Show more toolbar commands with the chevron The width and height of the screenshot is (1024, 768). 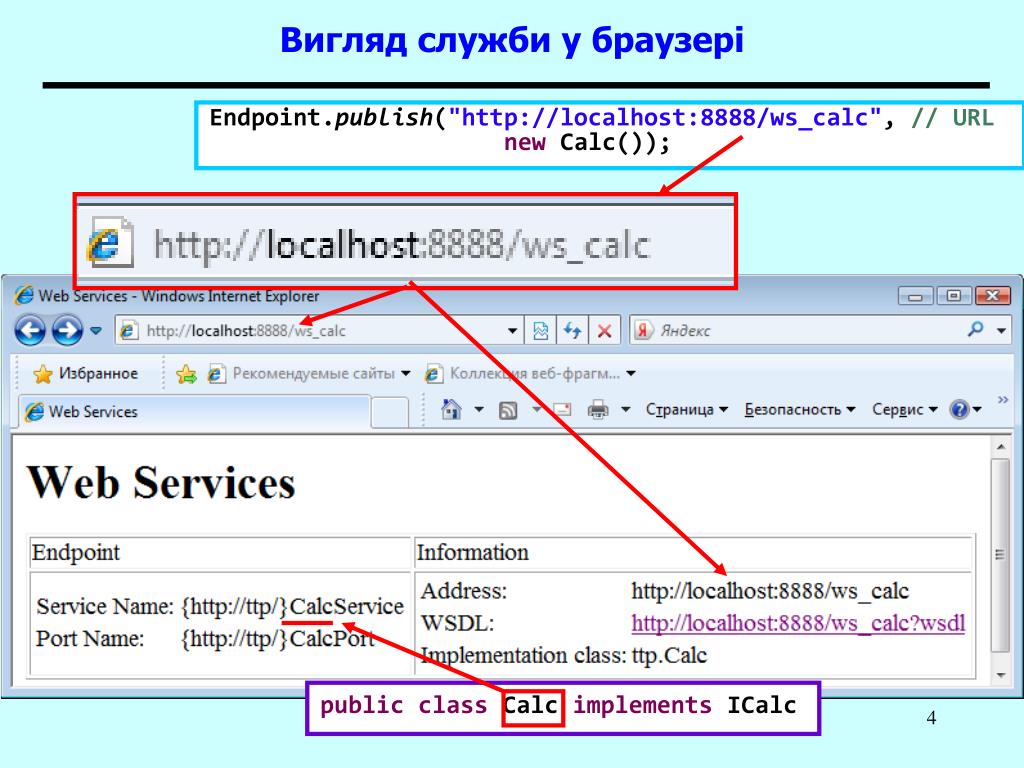1002,400
